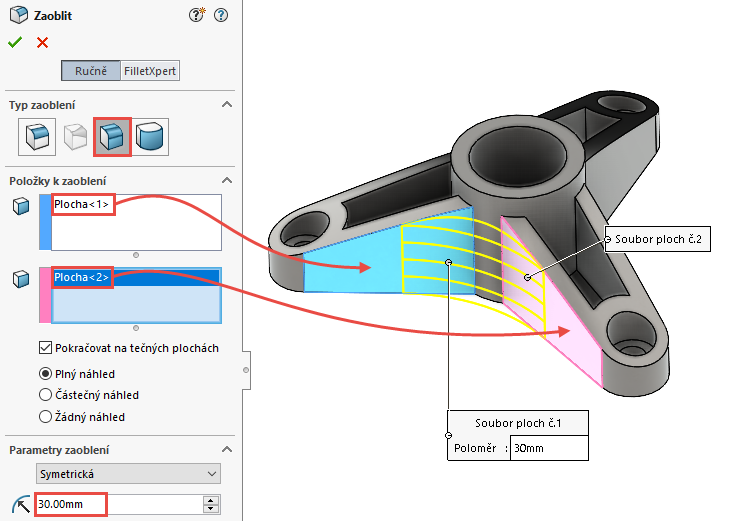The image size is (750, 521).
Task: Select constant size fillet type icon
Action: [x=37, y=137]
